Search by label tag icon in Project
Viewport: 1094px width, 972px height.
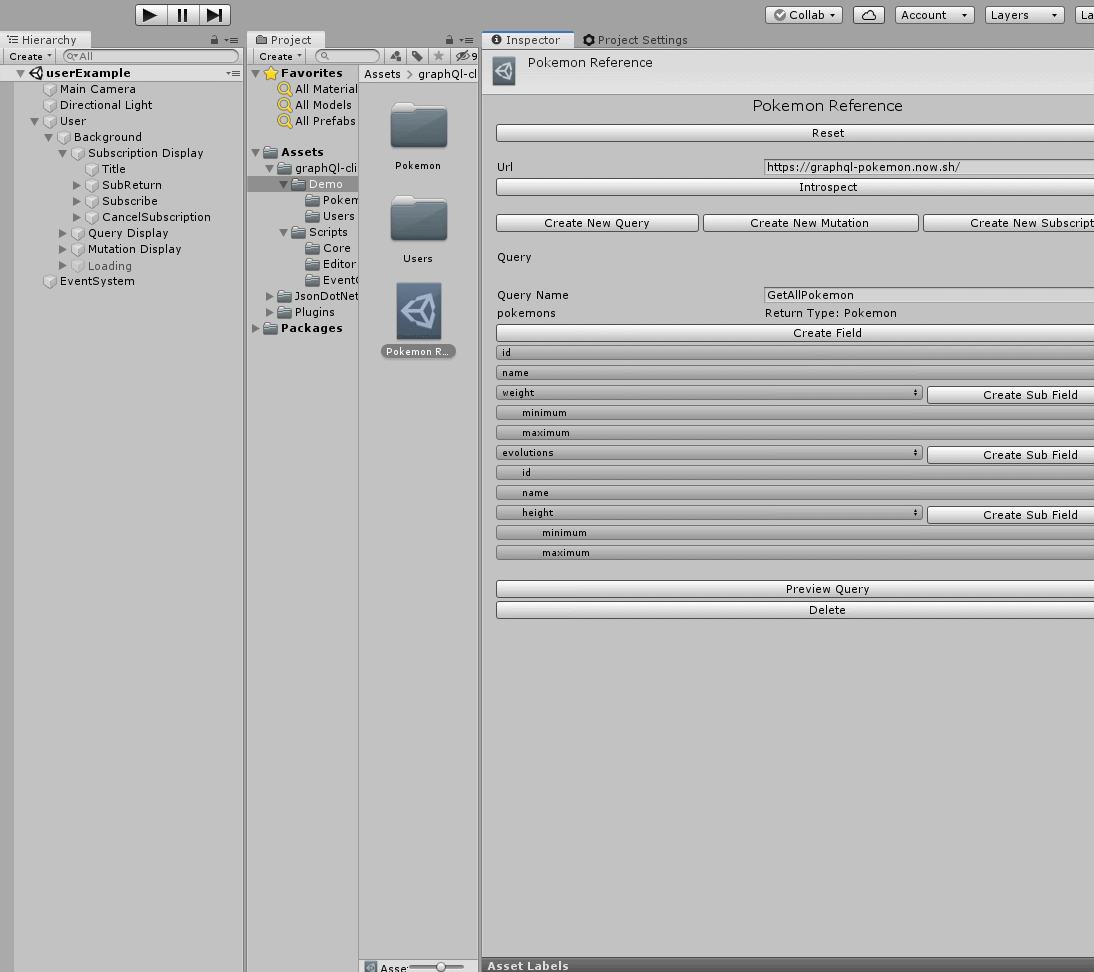417,56
